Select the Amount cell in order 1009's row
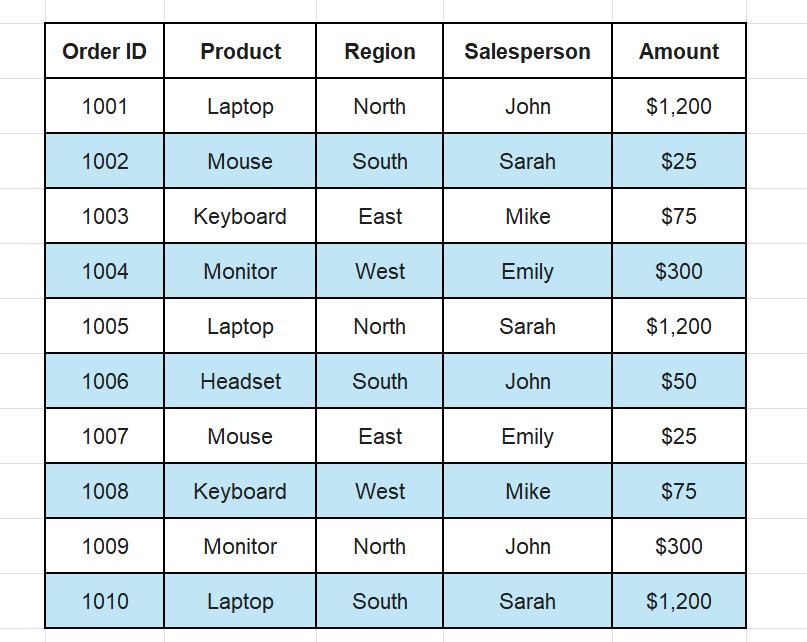The width and height of the screenshot is (807, 642). [x=679, y=547]
